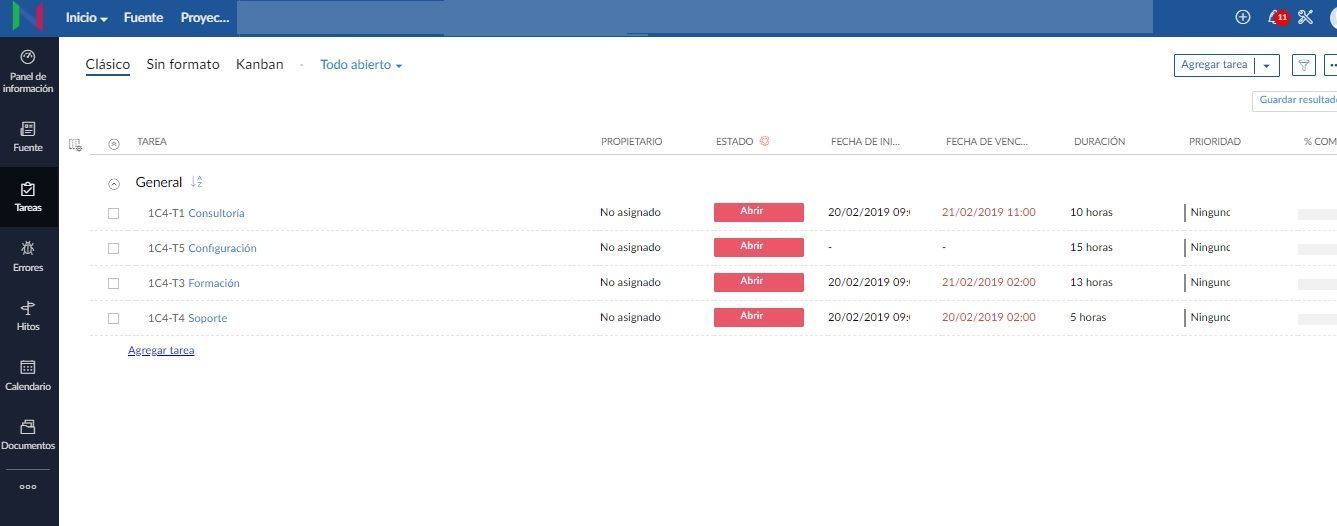The image size is (1337, 526).
Task: Click the TAREA column header
Action: [152, 142]
